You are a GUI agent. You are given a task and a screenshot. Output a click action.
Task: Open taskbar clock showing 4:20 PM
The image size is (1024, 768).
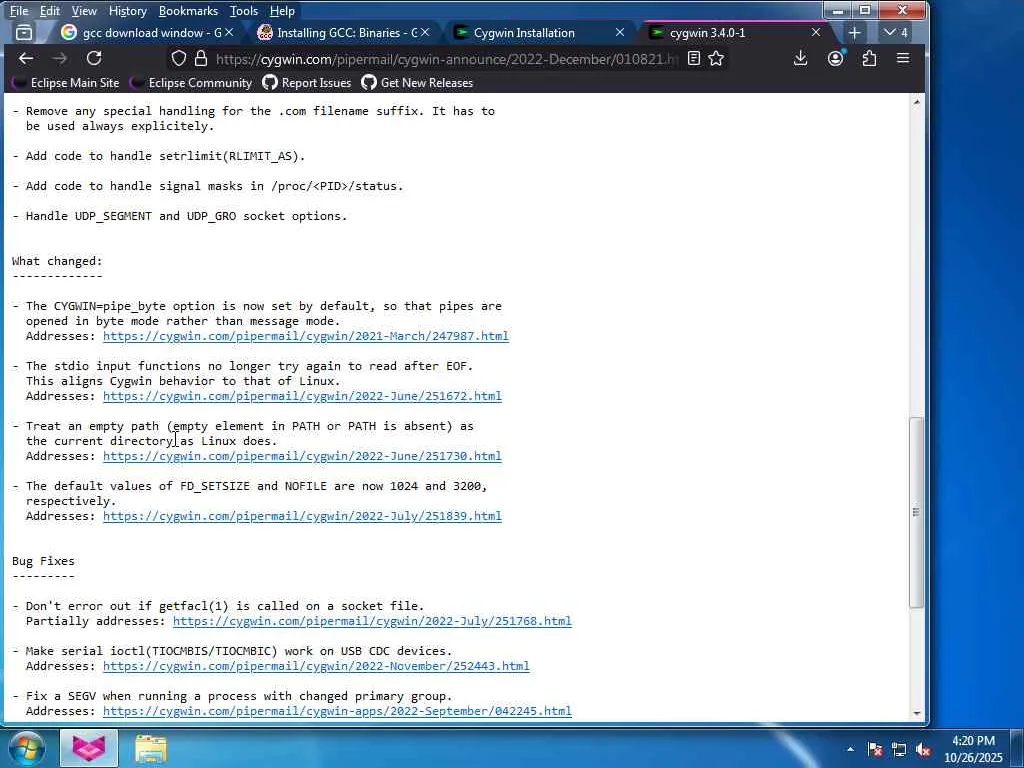(973, 749)
